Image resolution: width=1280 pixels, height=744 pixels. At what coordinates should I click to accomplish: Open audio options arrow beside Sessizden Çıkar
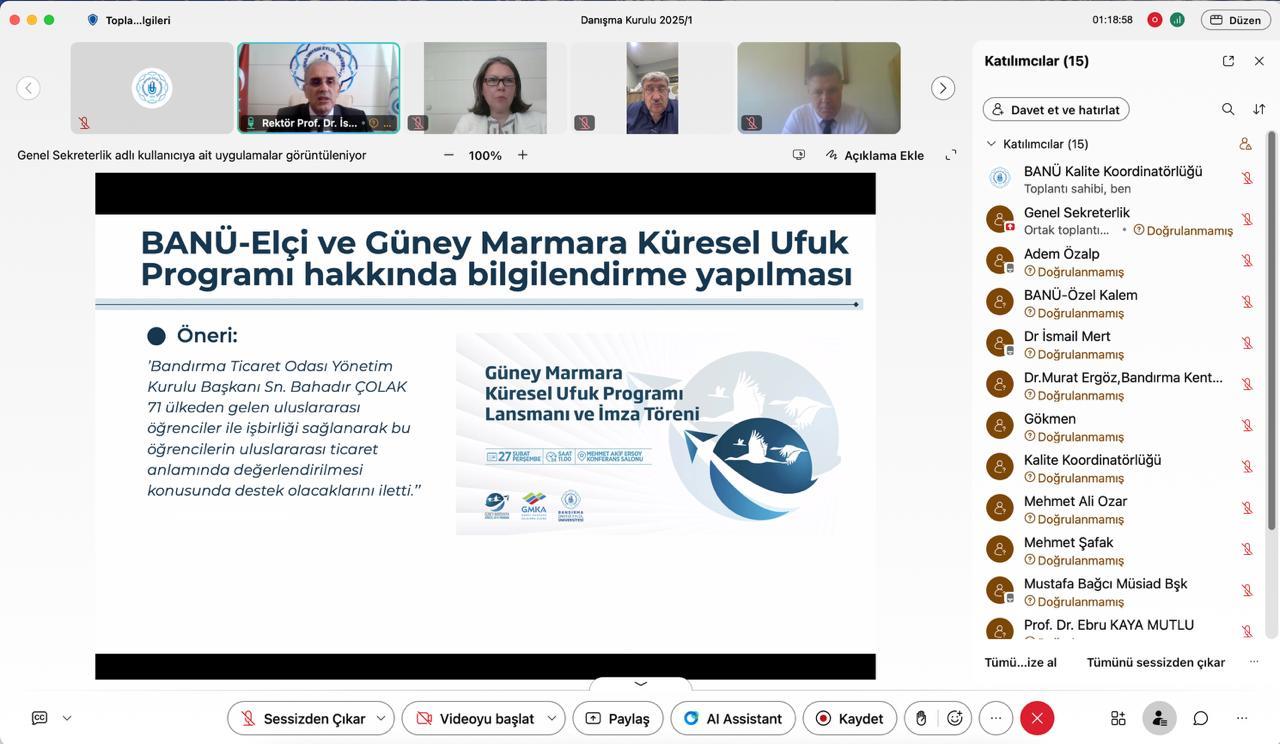tap(381, 718)
